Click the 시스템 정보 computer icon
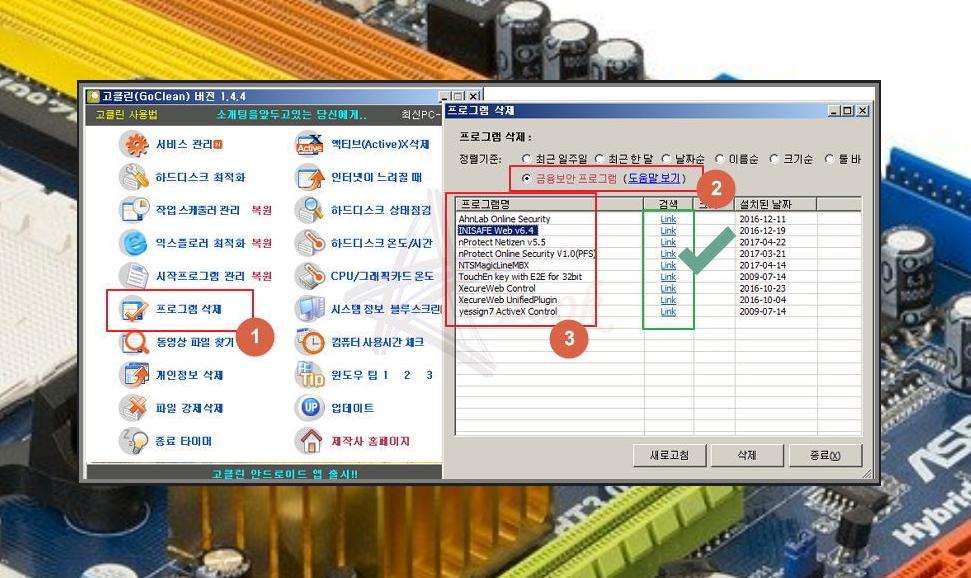The image size is (971, 578). [x=310, y=309]
